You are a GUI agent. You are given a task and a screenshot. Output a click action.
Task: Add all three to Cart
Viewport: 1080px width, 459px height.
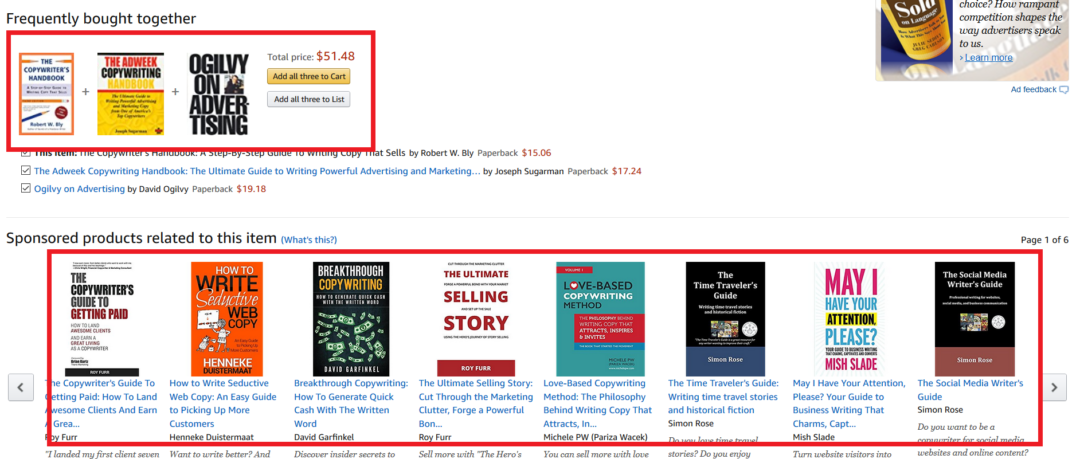[309, 76]
